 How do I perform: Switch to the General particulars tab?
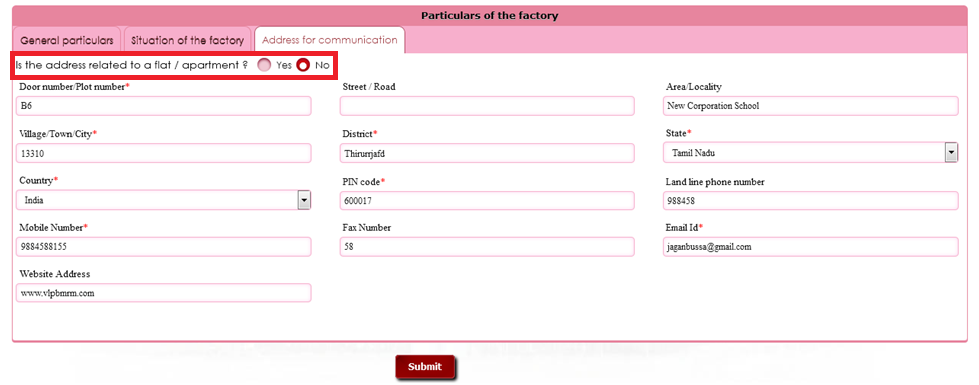click(x=67, y=41)
